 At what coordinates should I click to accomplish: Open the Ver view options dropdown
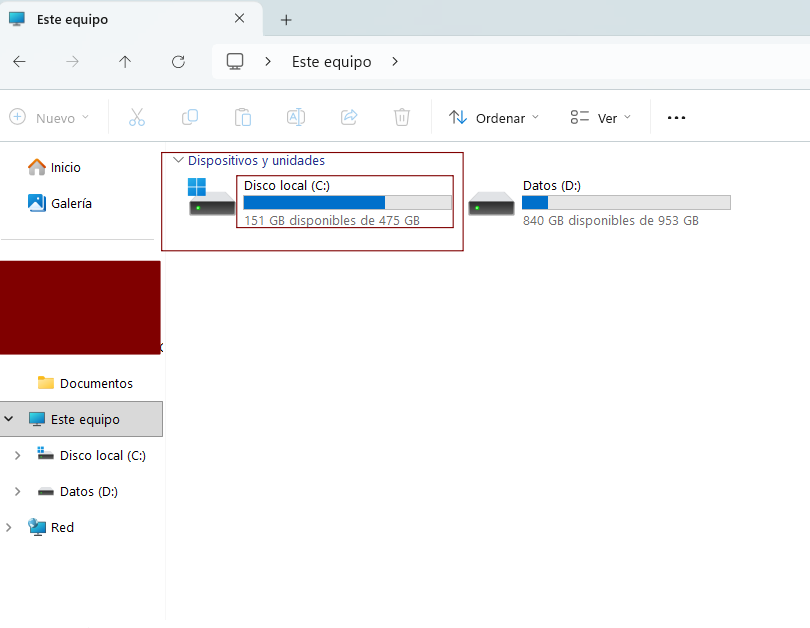pyautogui.click(x=600, y=118)
